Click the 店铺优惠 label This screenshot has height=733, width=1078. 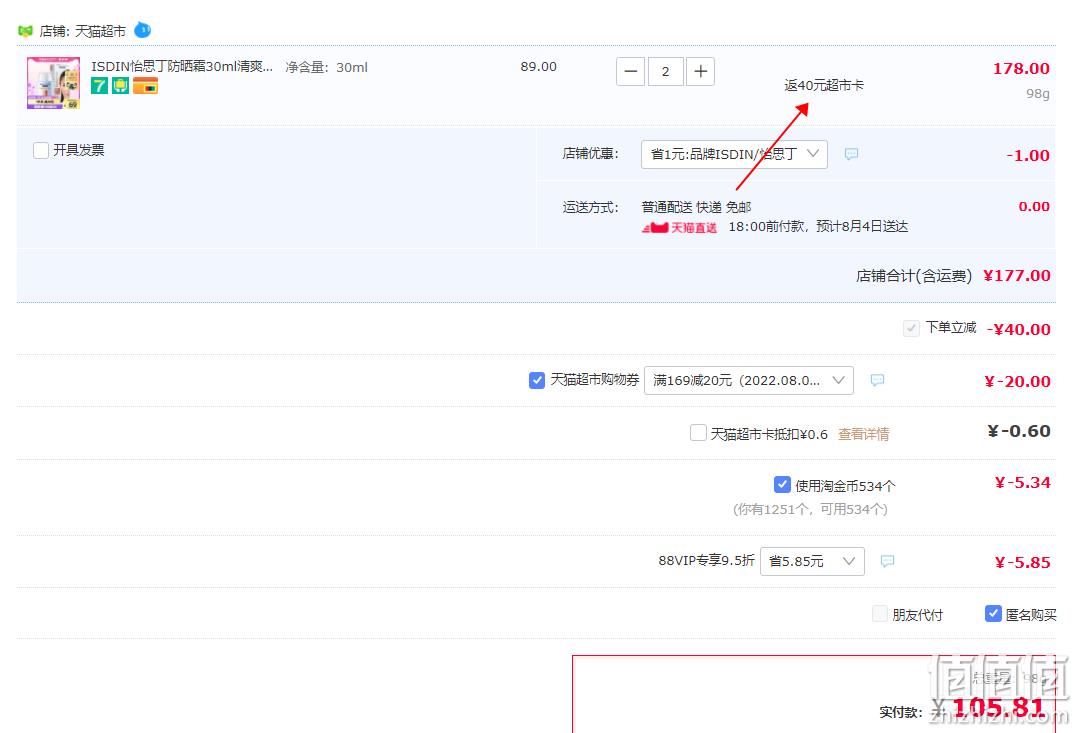pos(591,153)
